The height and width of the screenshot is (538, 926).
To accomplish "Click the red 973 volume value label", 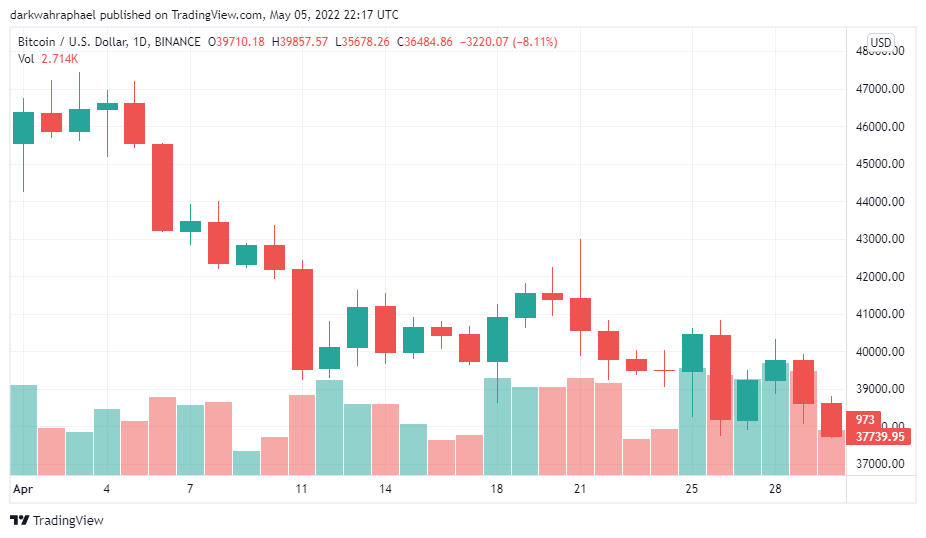I will [864, 420].
